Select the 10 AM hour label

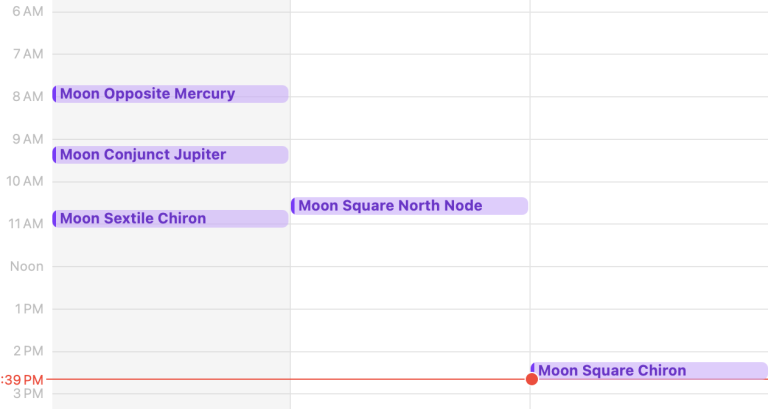coord(25,181)
